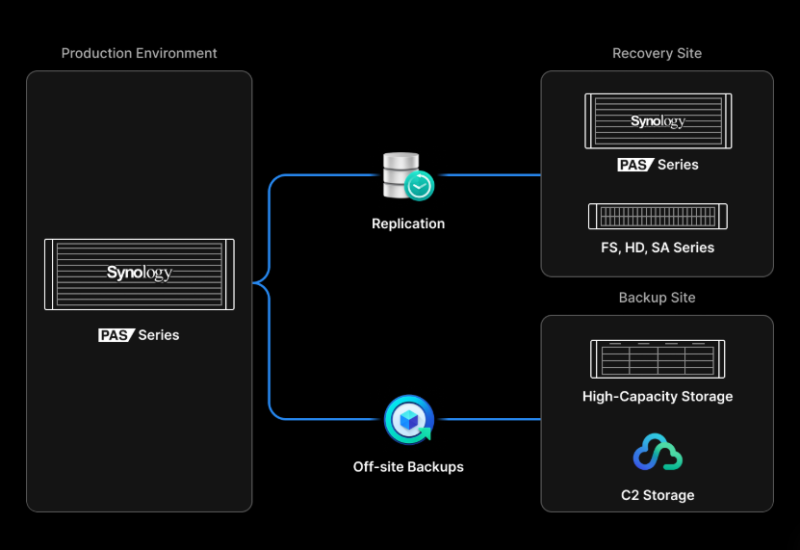This screenshot has width=800, height=550.
Task: Click the C2 Storage cloud icon
Action: click(658, 452)
